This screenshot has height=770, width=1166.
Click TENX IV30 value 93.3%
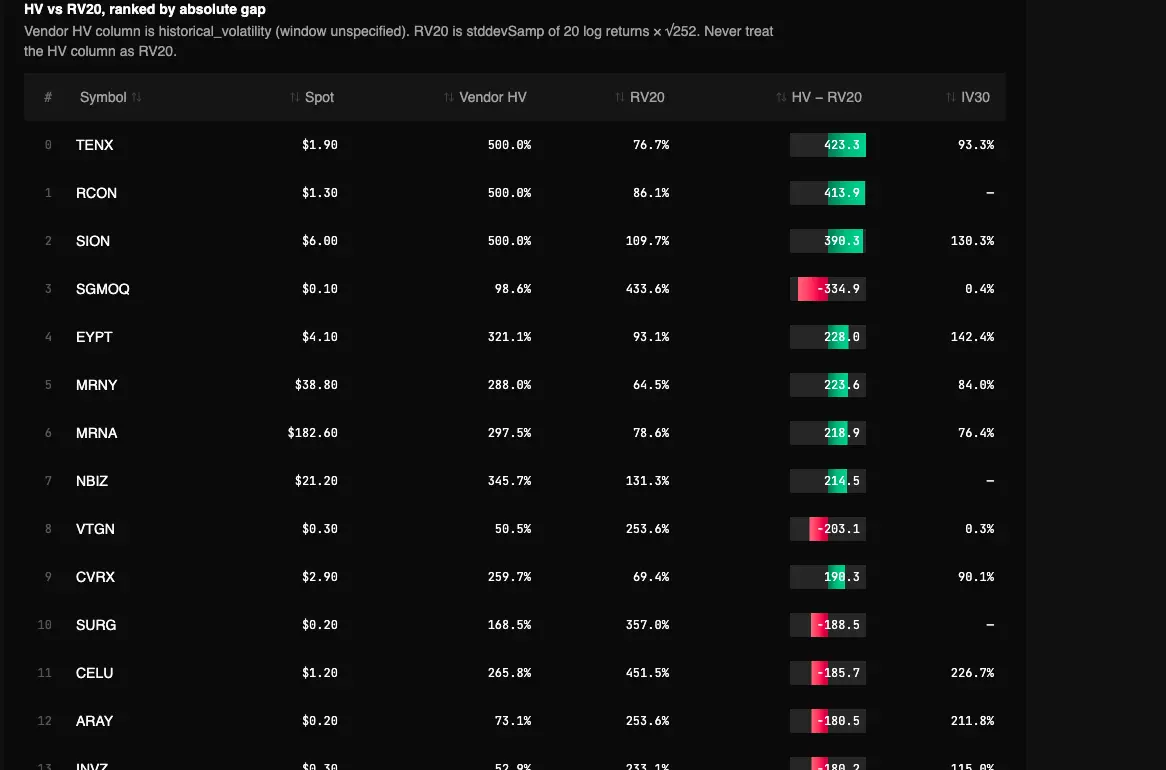(x=976, y=145)
